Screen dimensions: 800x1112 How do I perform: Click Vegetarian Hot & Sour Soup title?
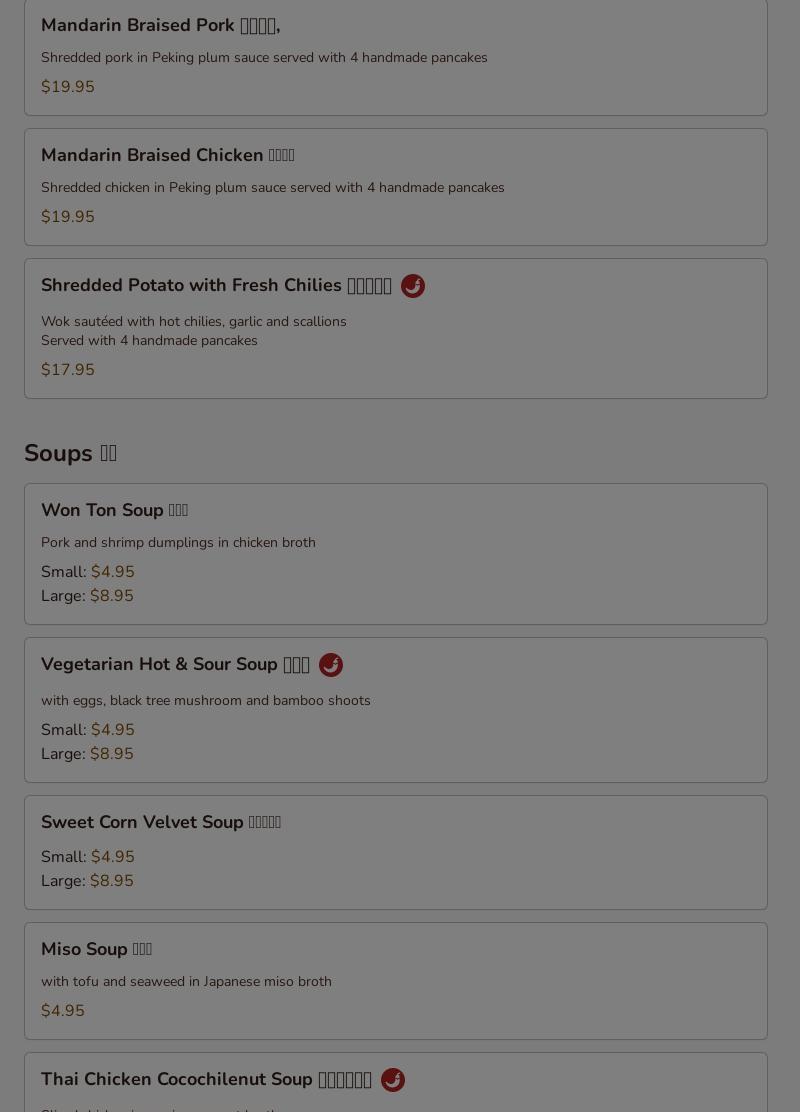(175, 665)
